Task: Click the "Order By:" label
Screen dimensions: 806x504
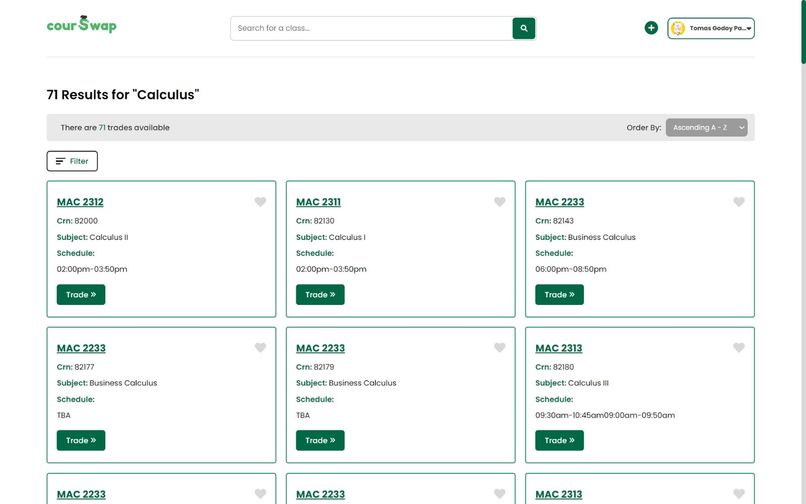Action: pyautogui.click(x=644, y=128)
